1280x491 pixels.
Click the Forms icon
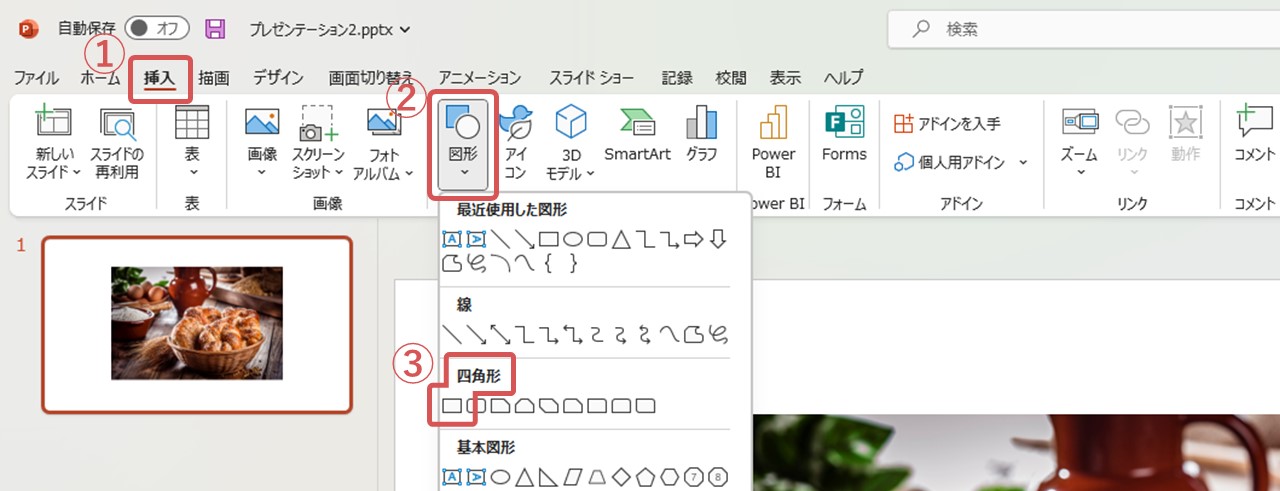pyautogui.click(x=844, y=122)
